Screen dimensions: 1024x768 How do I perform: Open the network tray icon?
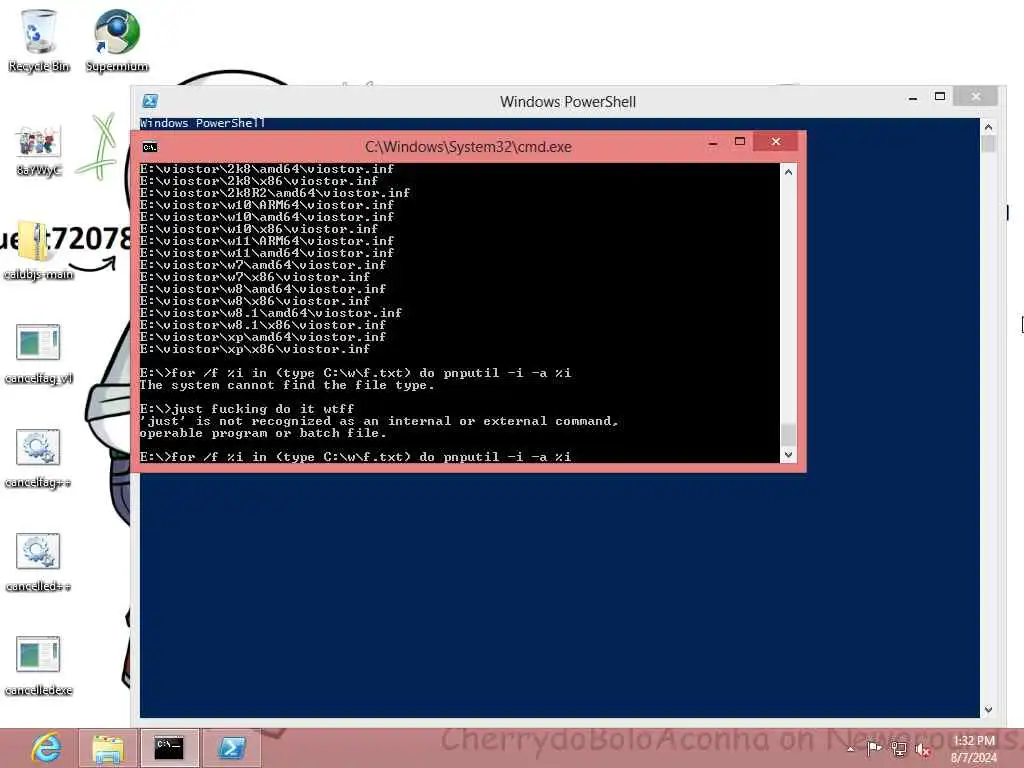pos(899,748)
